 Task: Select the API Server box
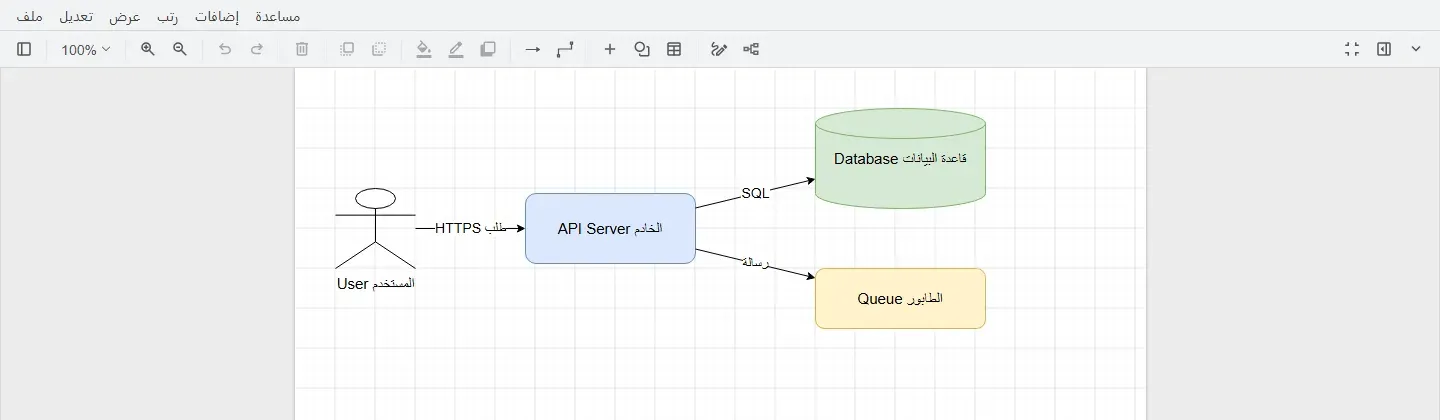point(610,228)
